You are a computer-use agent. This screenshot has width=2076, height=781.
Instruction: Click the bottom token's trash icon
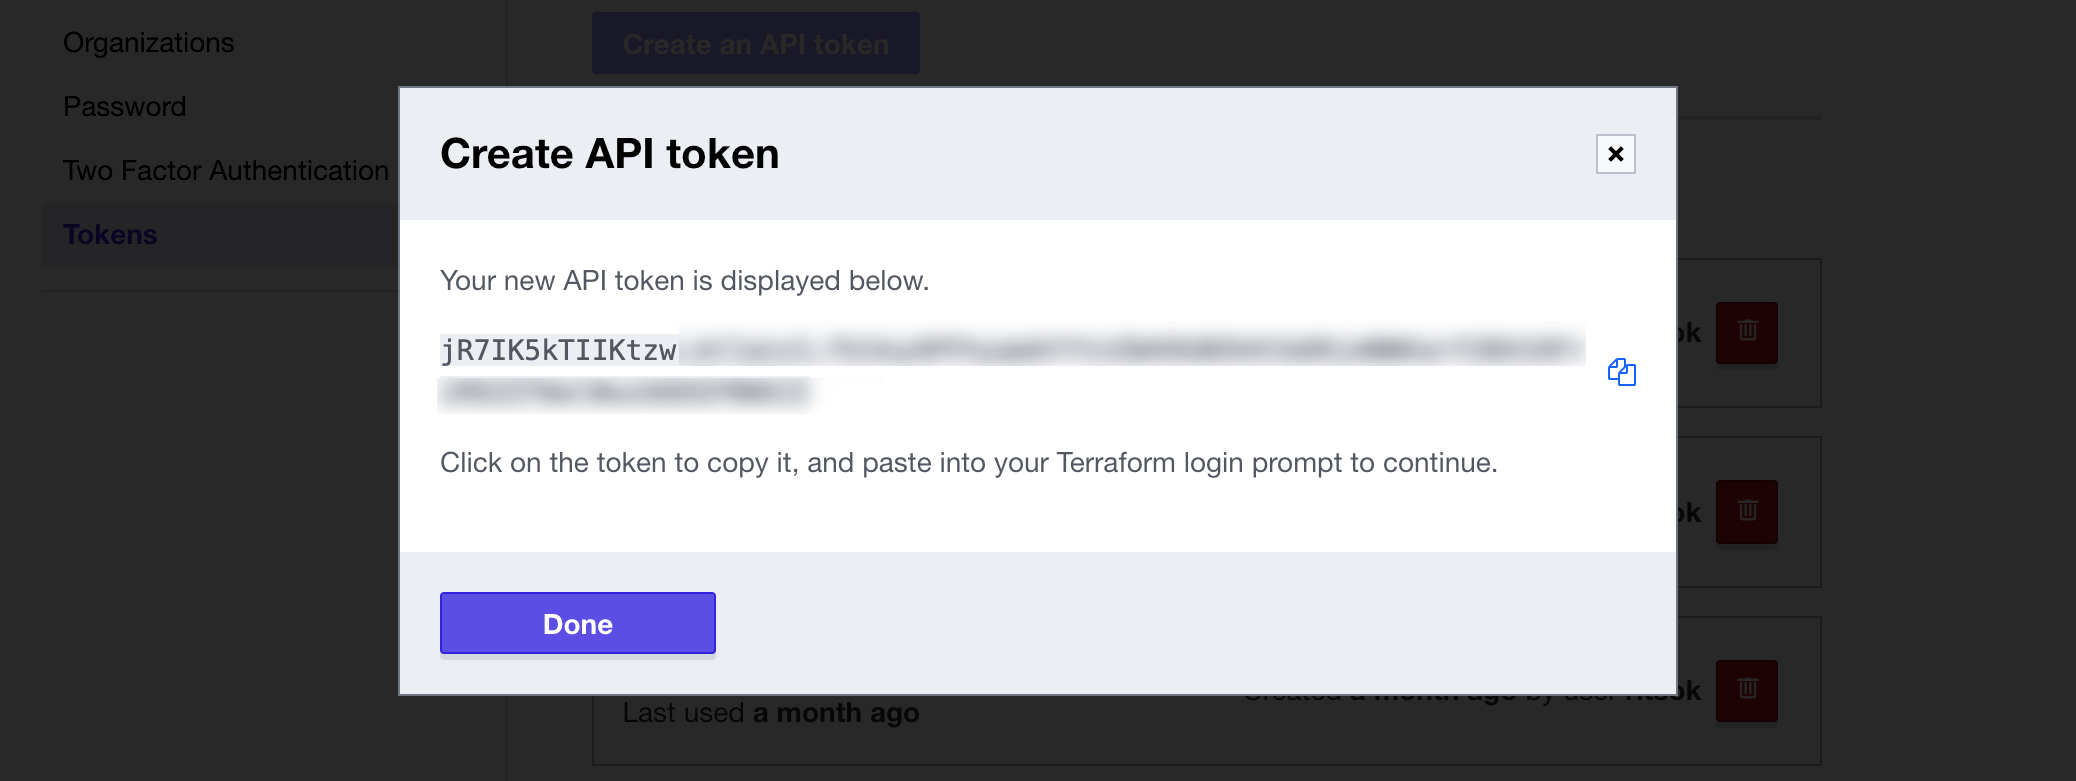[1746, 690]
